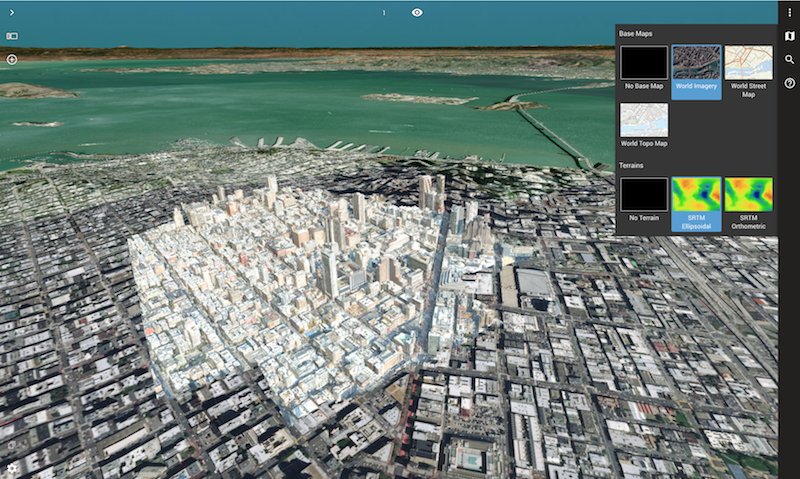The width and height of the screenshot is (800, 479).
Task: Open the help question mark icon
Action: [x=789, y=83]
